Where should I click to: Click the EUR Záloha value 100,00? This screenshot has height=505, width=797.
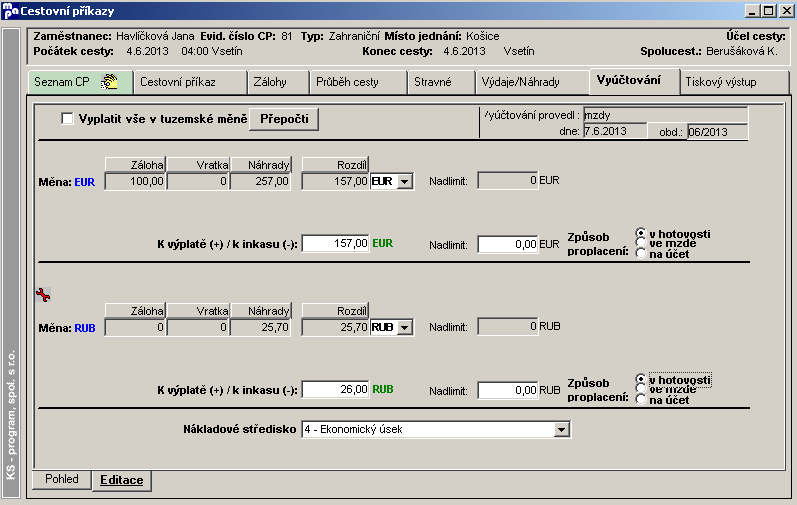(135, 181)
